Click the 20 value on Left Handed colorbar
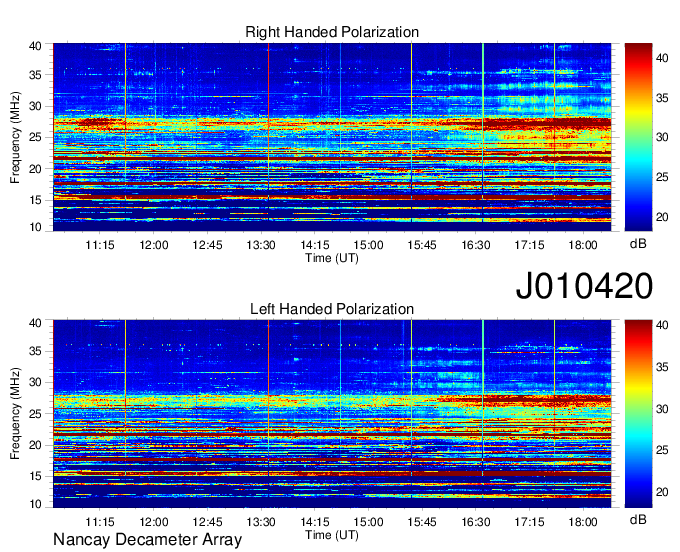 [x=662, y=492]
